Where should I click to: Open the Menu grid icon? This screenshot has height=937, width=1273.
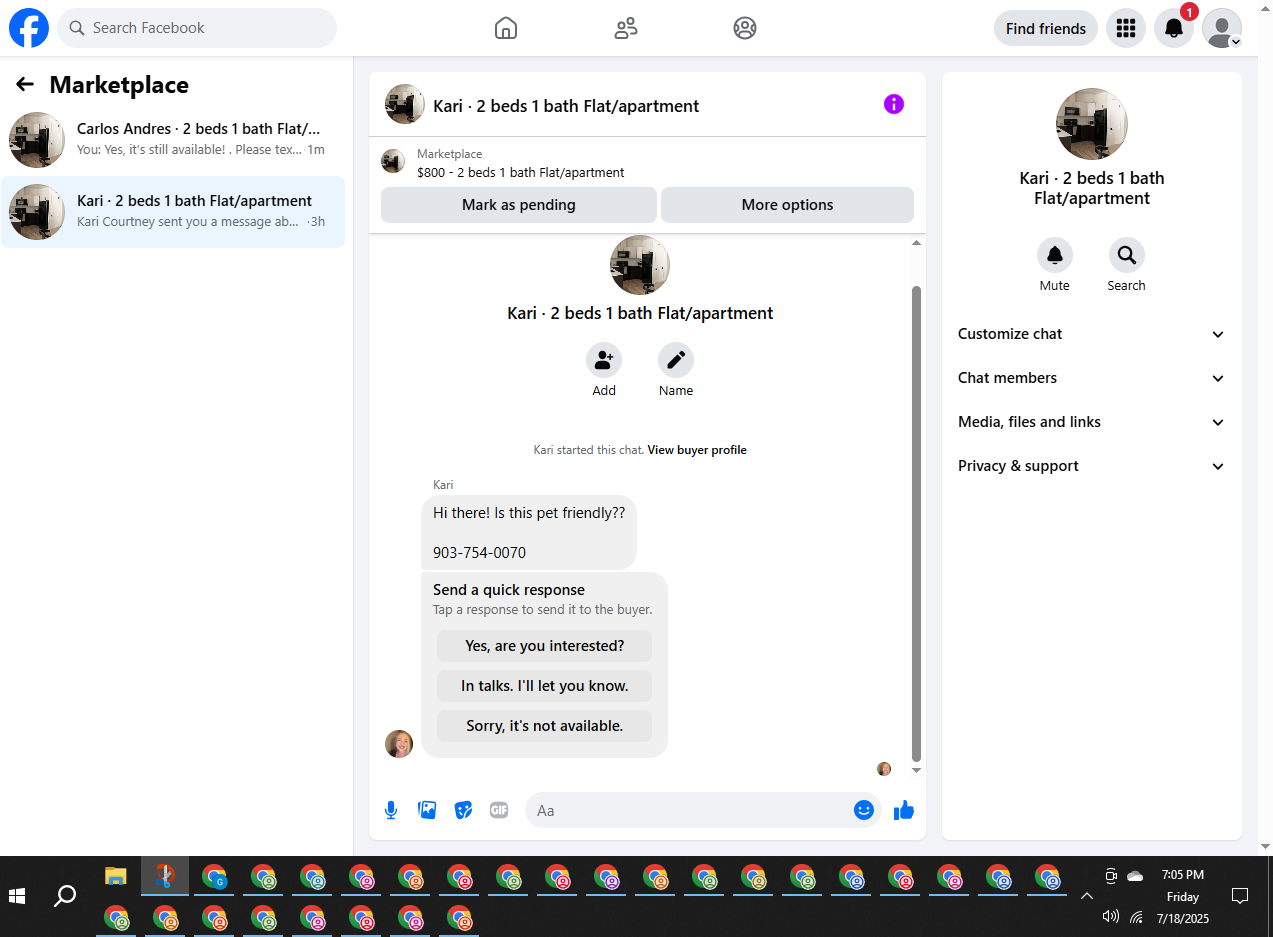pyautogui.click(x=1126, y=28)
